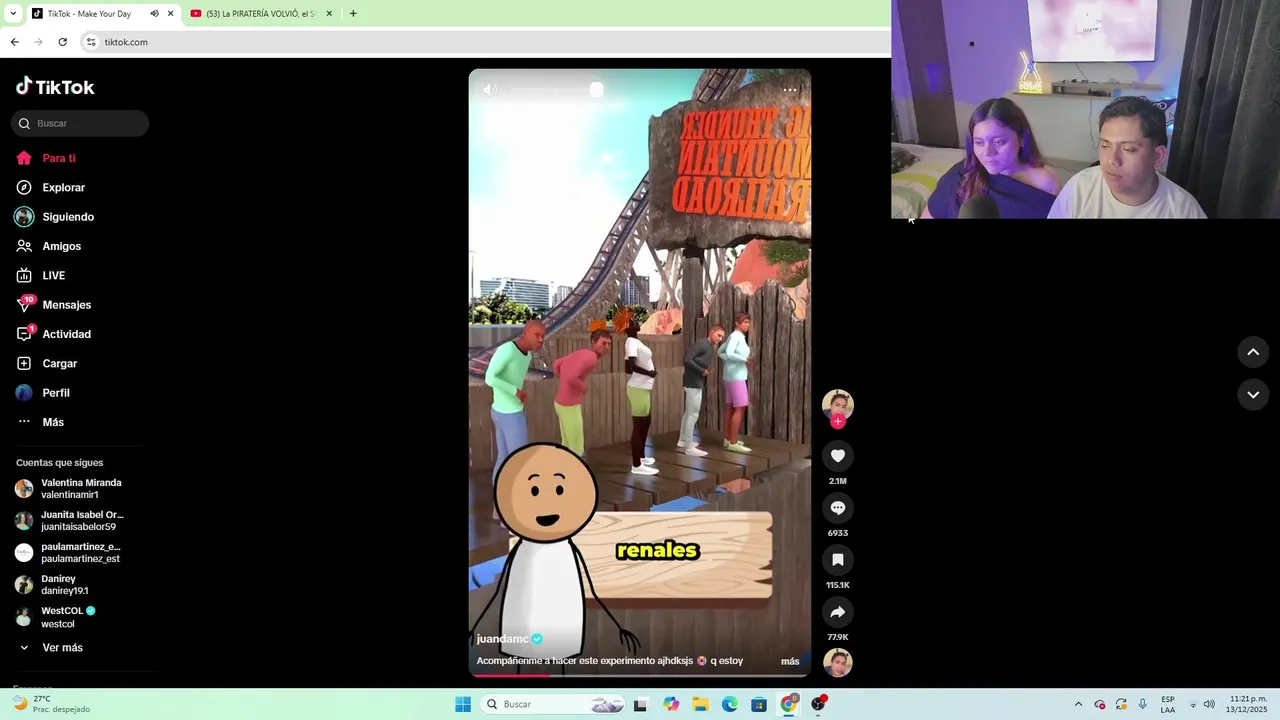Click the microphone tray icon
This screenshot has width=1280, height=720.
click(x=1143, y=704)
